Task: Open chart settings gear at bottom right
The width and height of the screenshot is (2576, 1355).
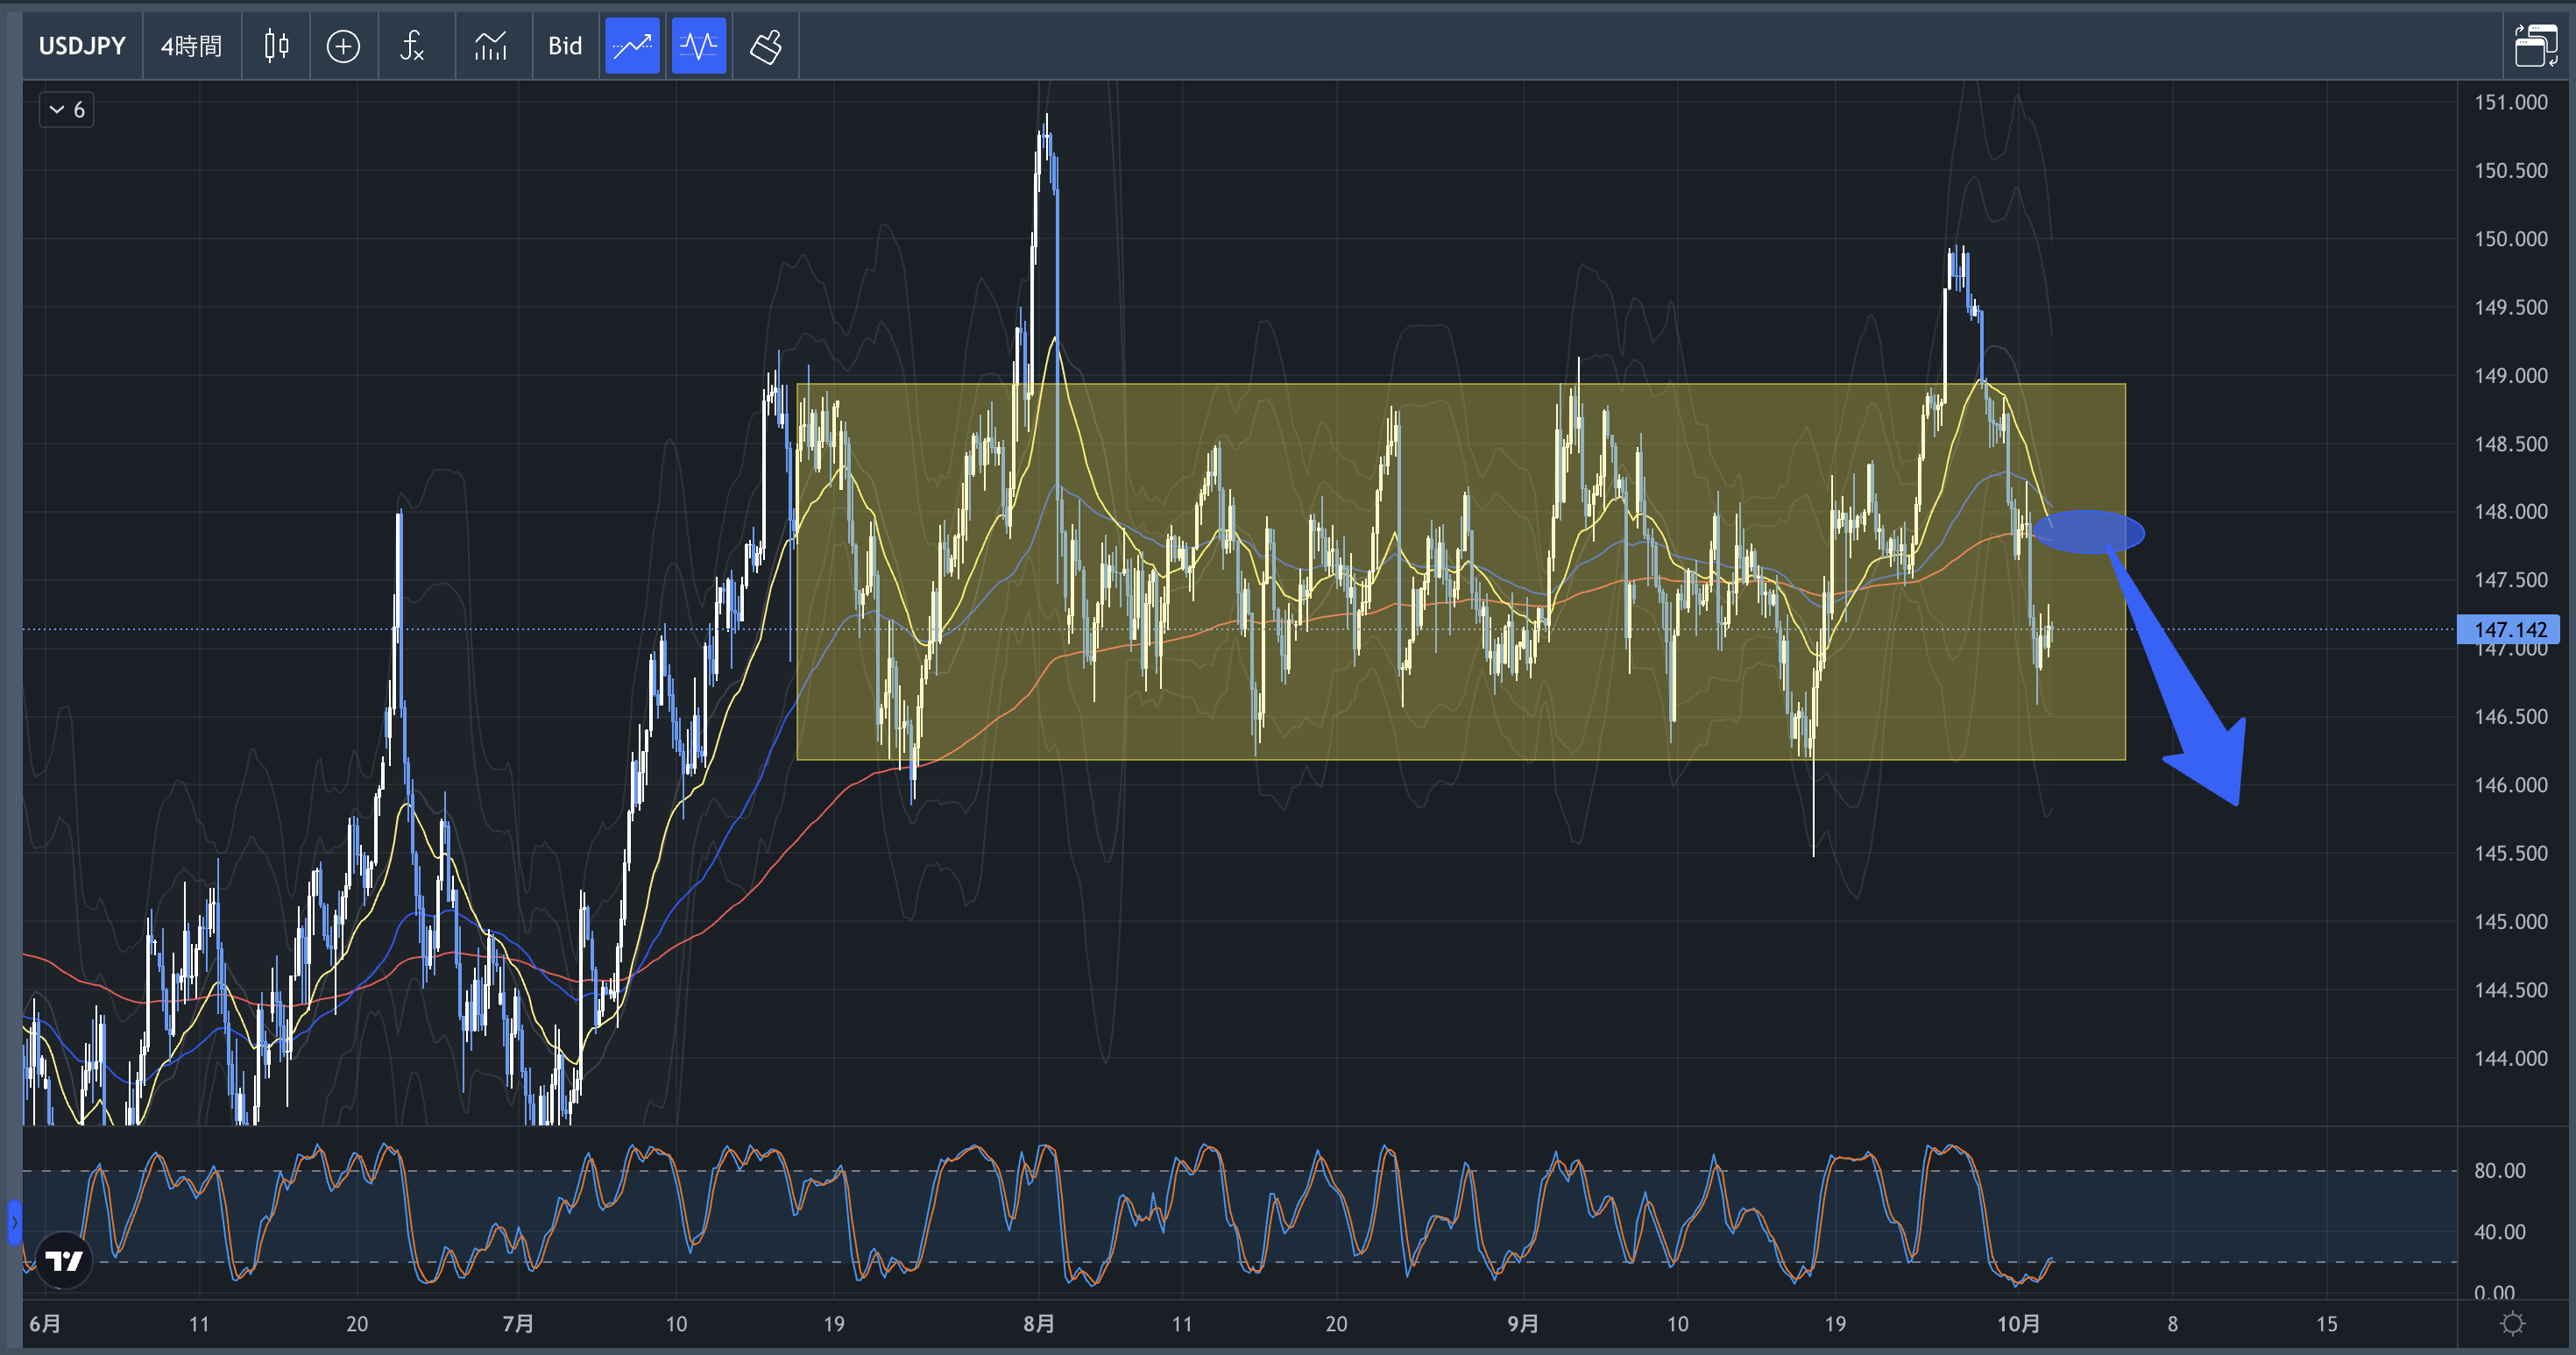Action: coord(2512,1324)
